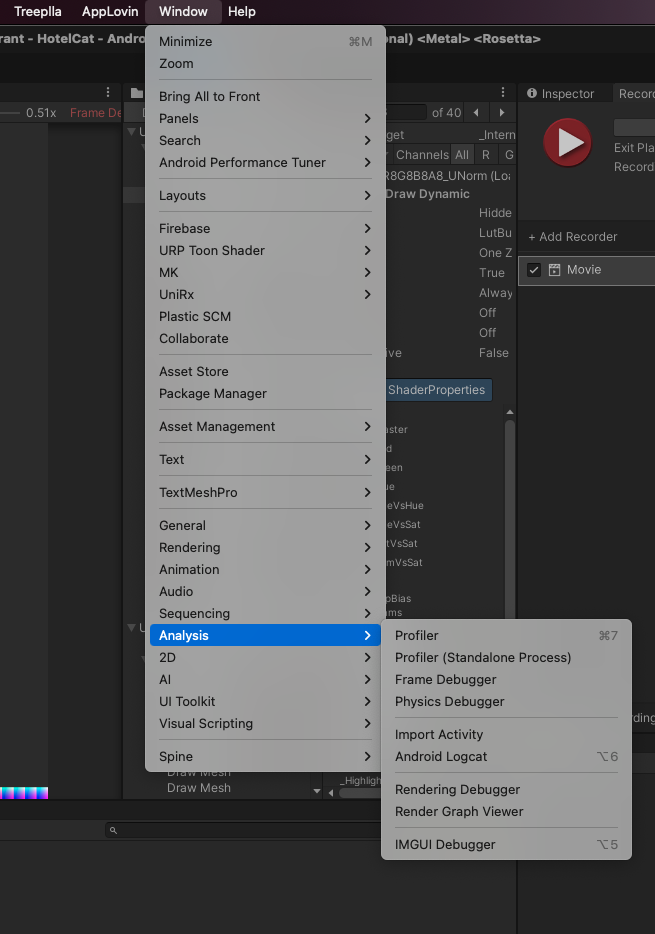This screenshot has width=655, height=934.
Task: Open the IMGUI Debugger window
Action: pos(506,845)
